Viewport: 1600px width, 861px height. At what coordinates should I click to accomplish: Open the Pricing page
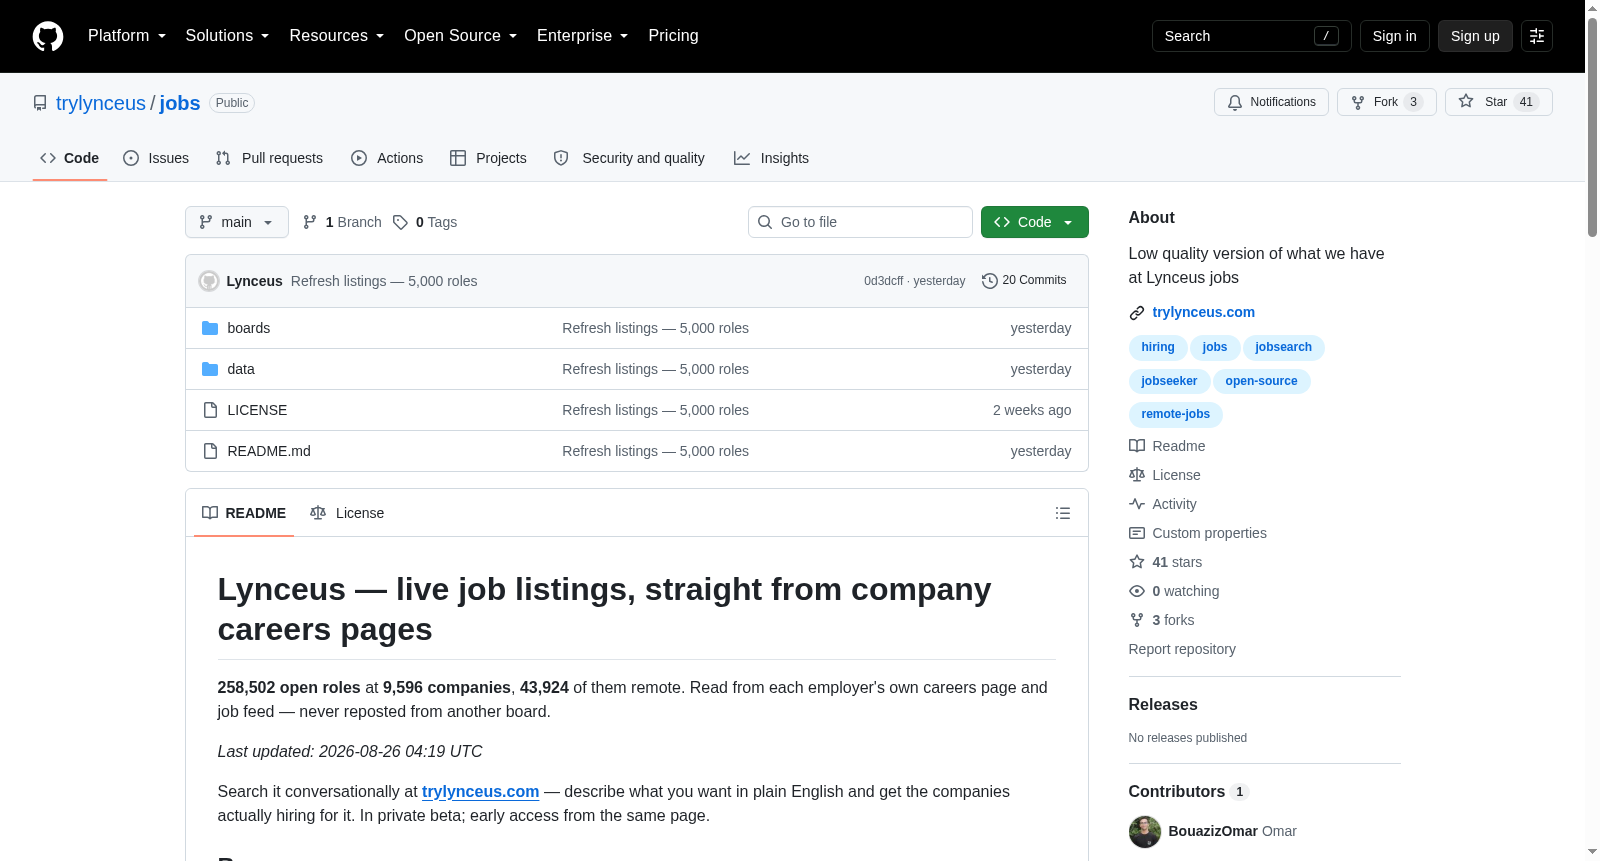point(674,36)
